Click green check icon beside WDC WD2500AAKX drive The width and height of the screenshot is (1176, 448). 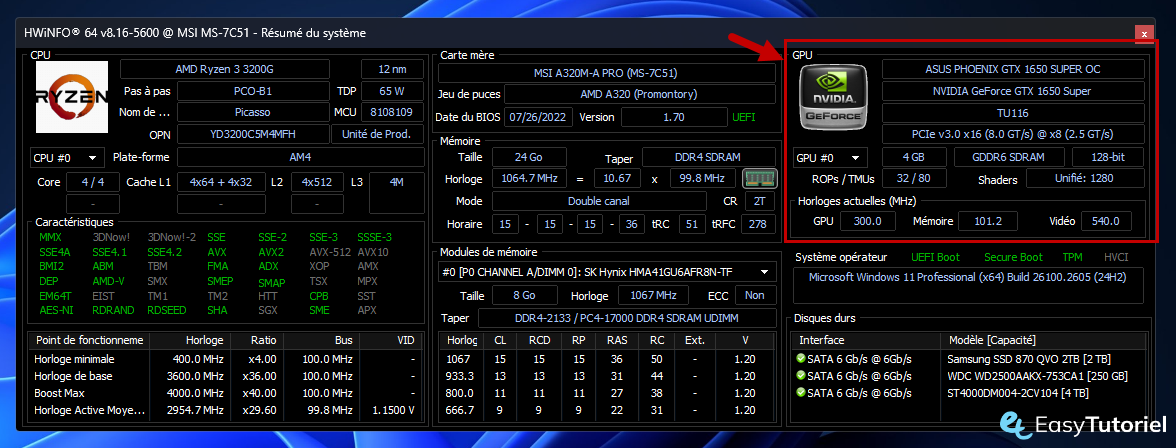point(801,376)
